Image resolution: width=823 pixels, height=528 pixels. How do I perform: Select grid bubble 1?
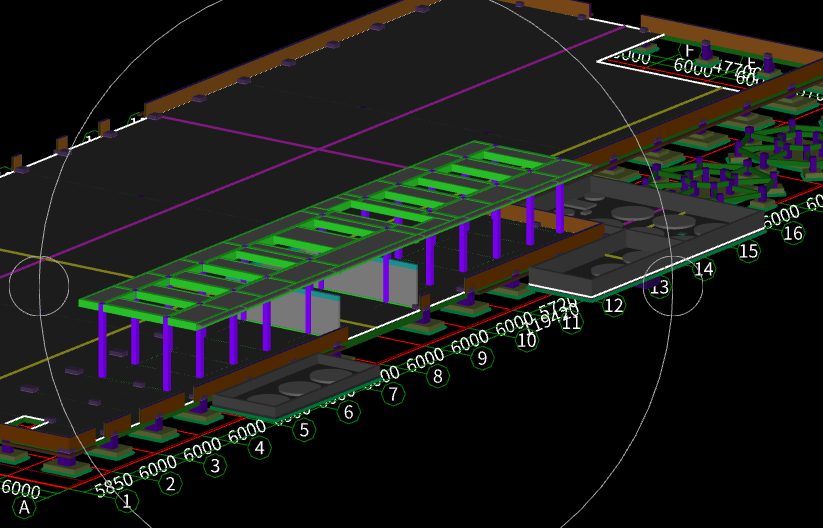tap(126, 501)
